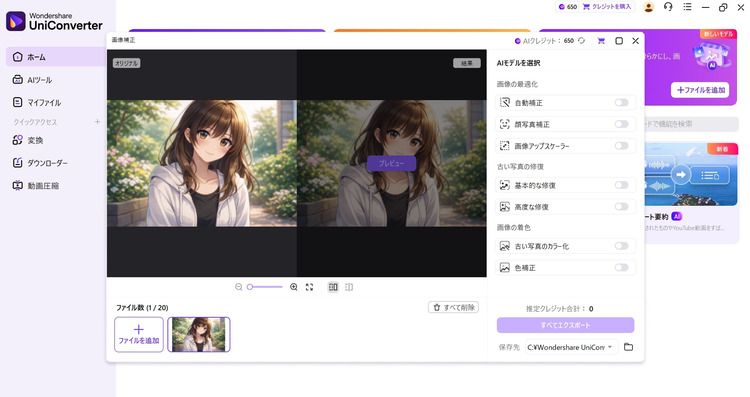The height and width of the screenshot is (397, 750).
Task: Click the 自動補正 icon
Action: click(505, 102)
